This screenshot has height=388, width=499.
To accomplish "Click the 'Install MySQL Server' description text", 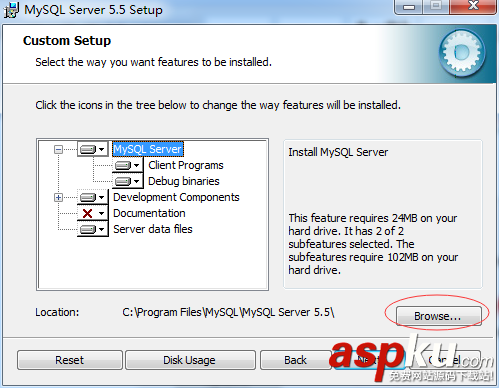I will (x=338, y=152).
